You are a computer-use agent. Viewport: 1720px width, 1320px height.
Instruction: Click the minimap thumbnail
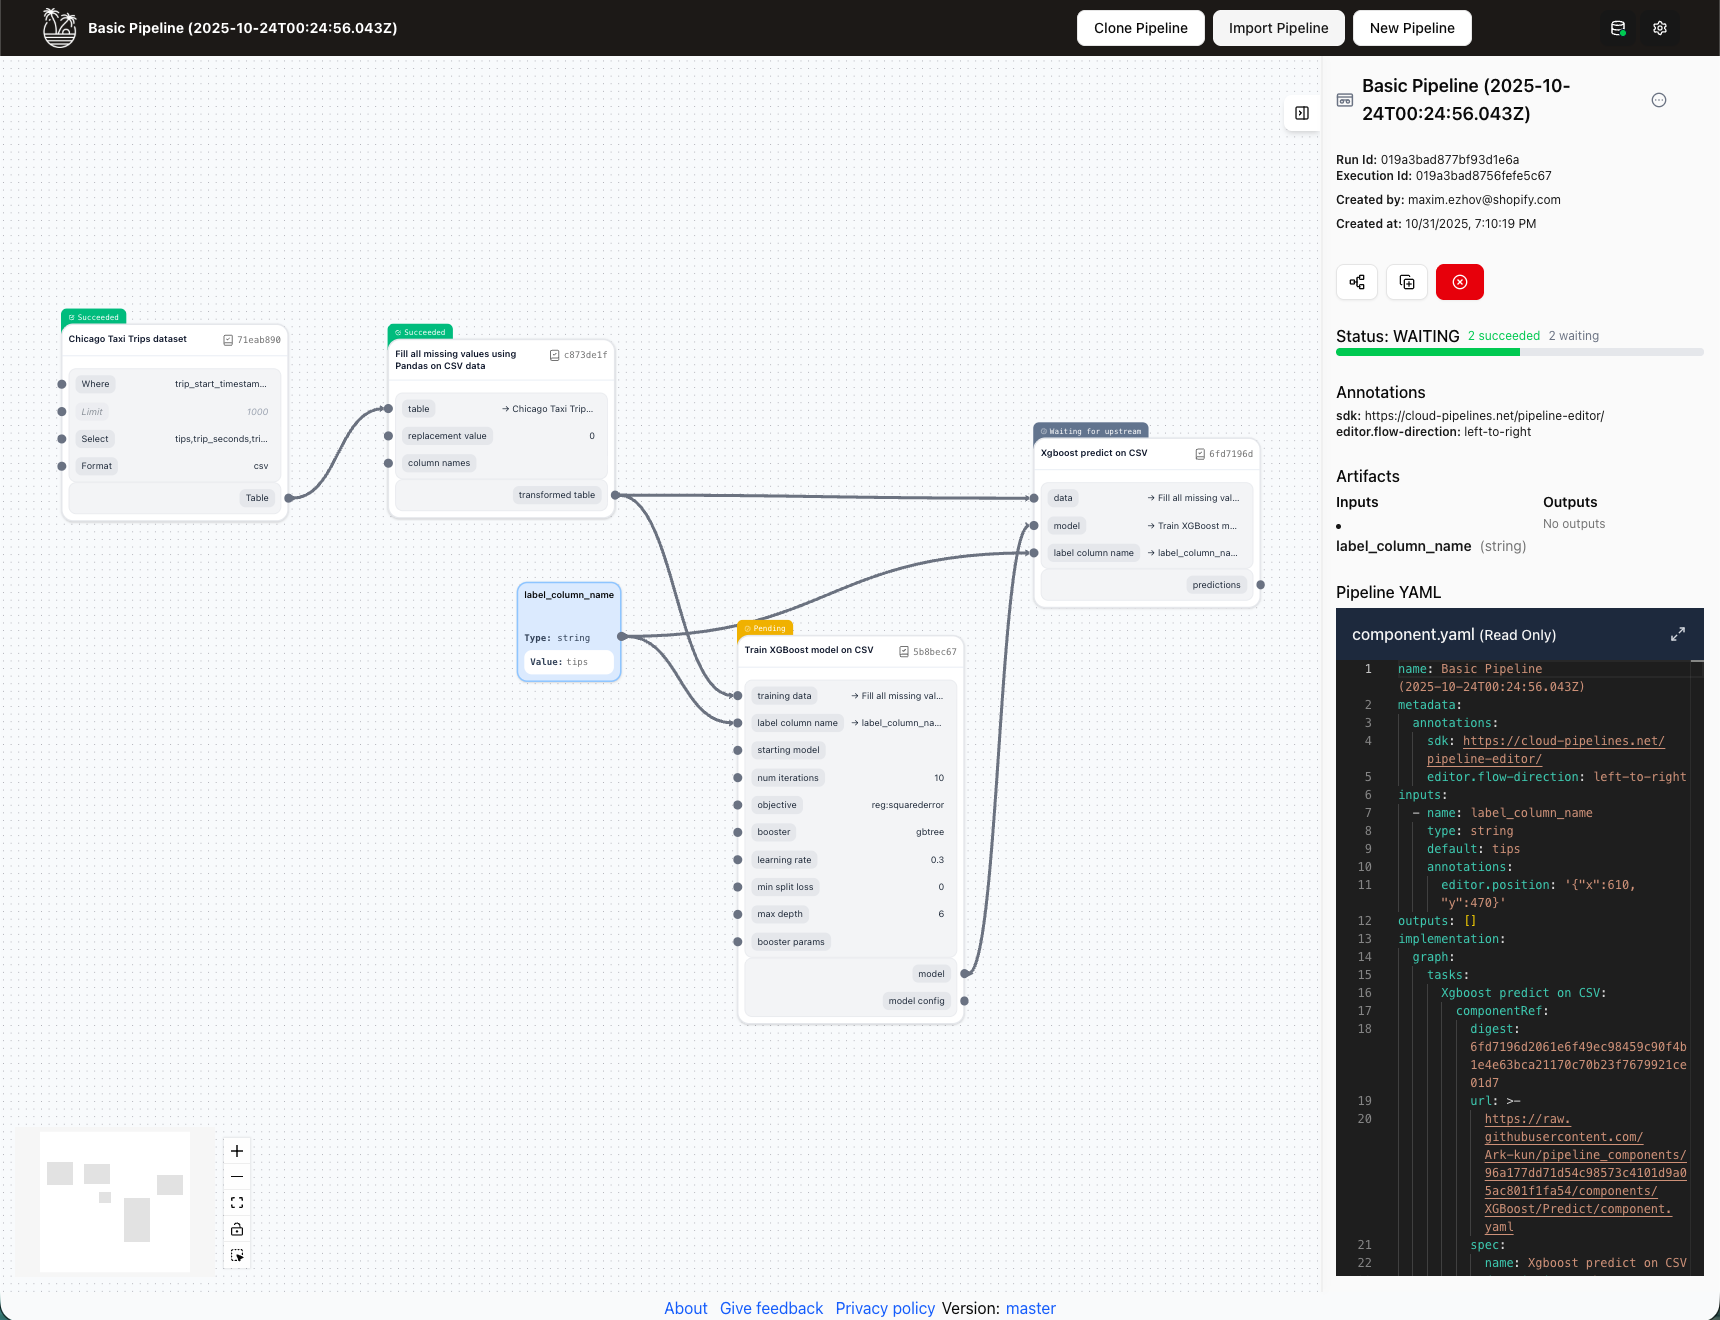pyautogui.click(x=113, y=1201)
